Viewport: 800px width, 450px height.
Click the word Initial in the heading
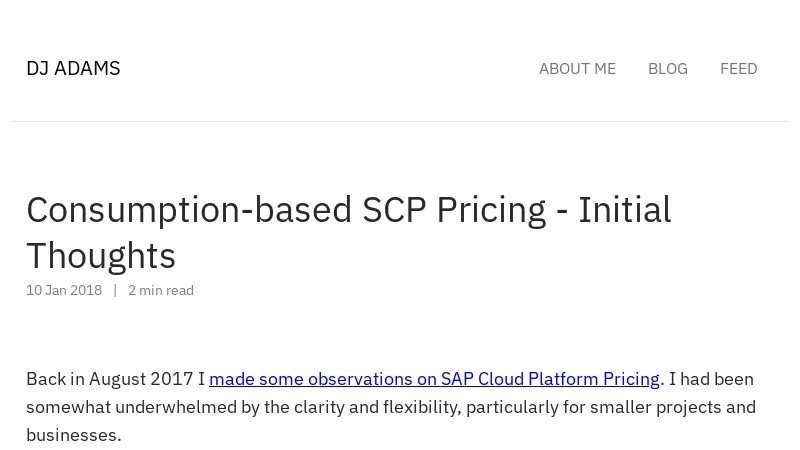tap(624, 210)
